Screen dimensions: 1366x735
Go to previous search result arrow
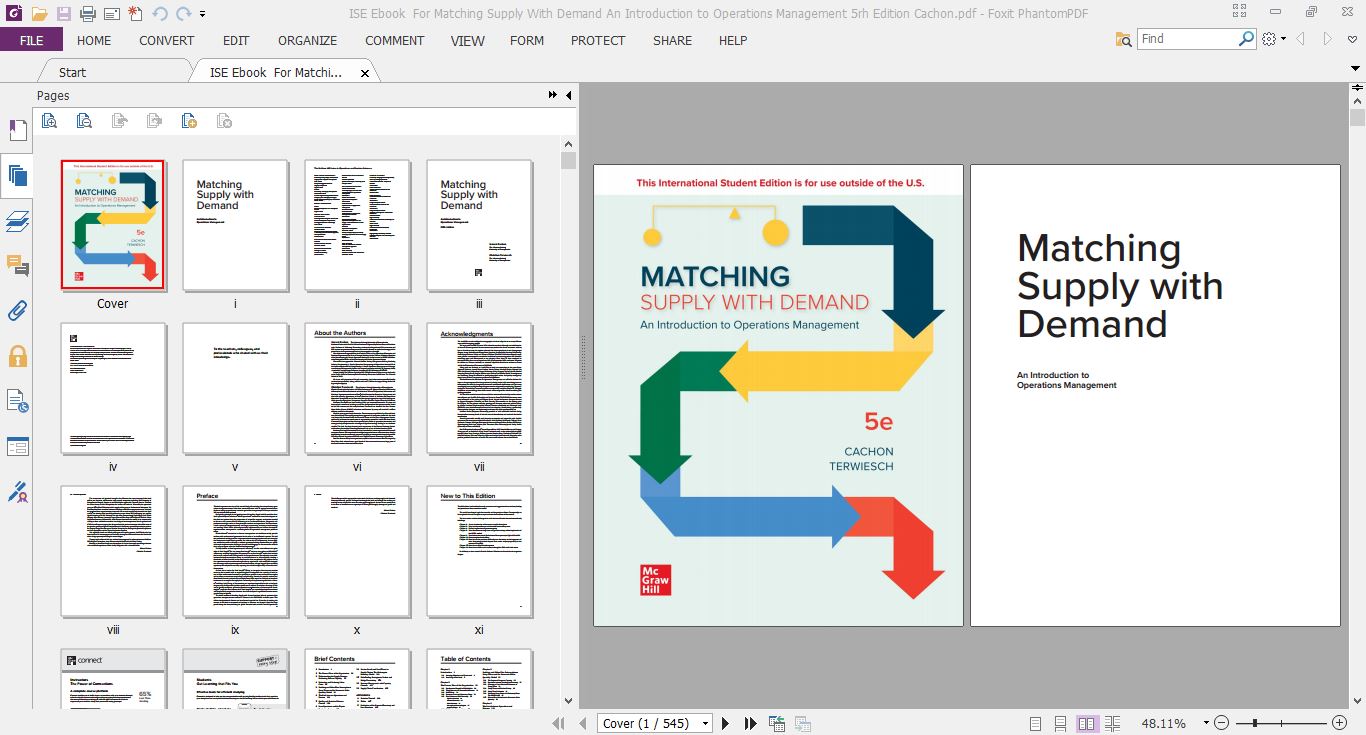point(1301,39)
